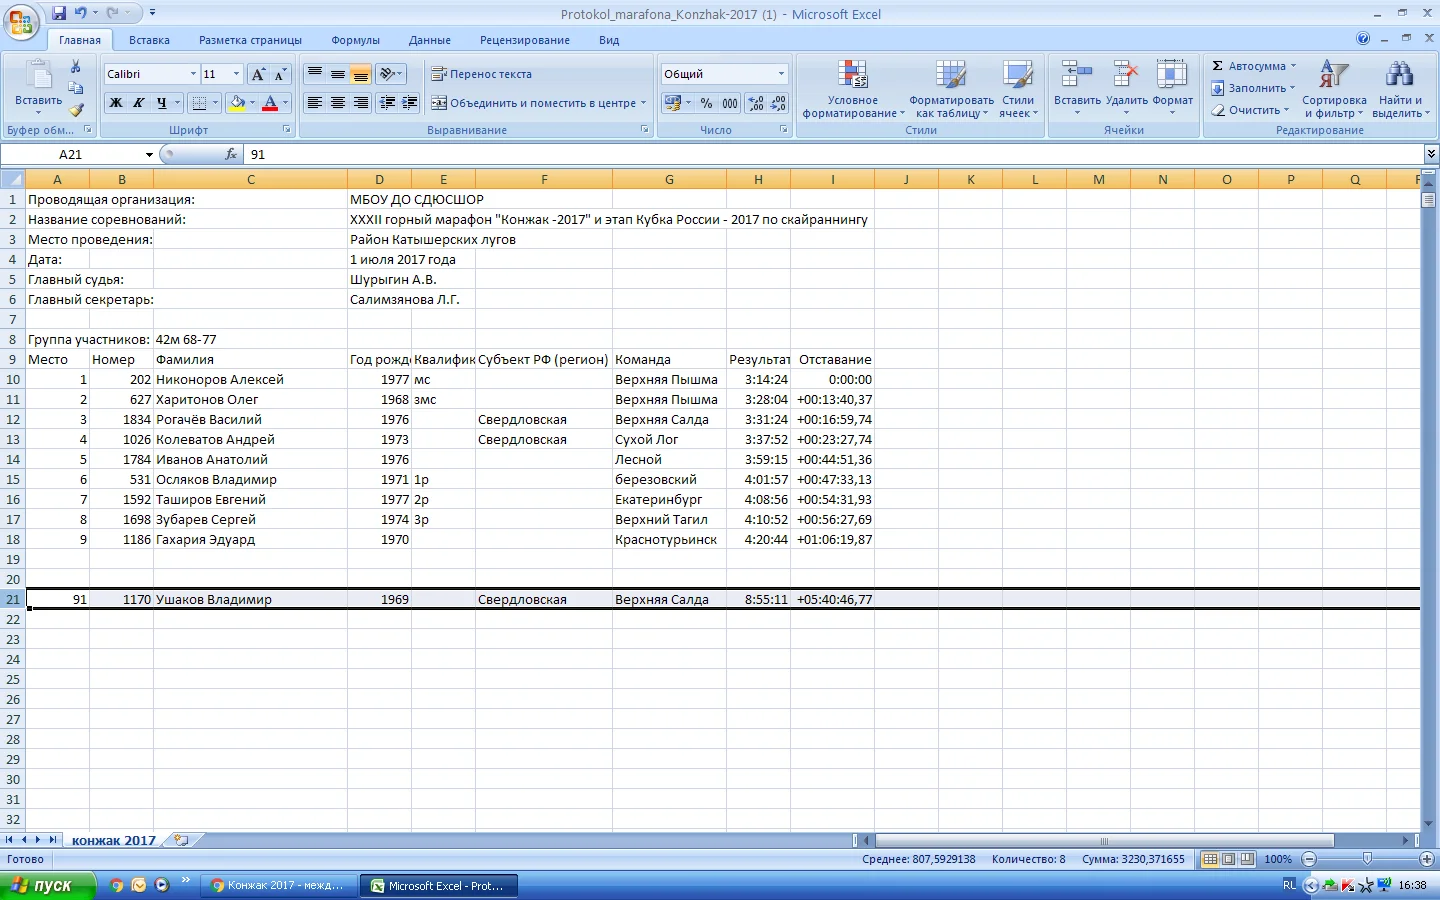Open the Разметка страницы tab
1440x900 pixels.
pos(250,40)
